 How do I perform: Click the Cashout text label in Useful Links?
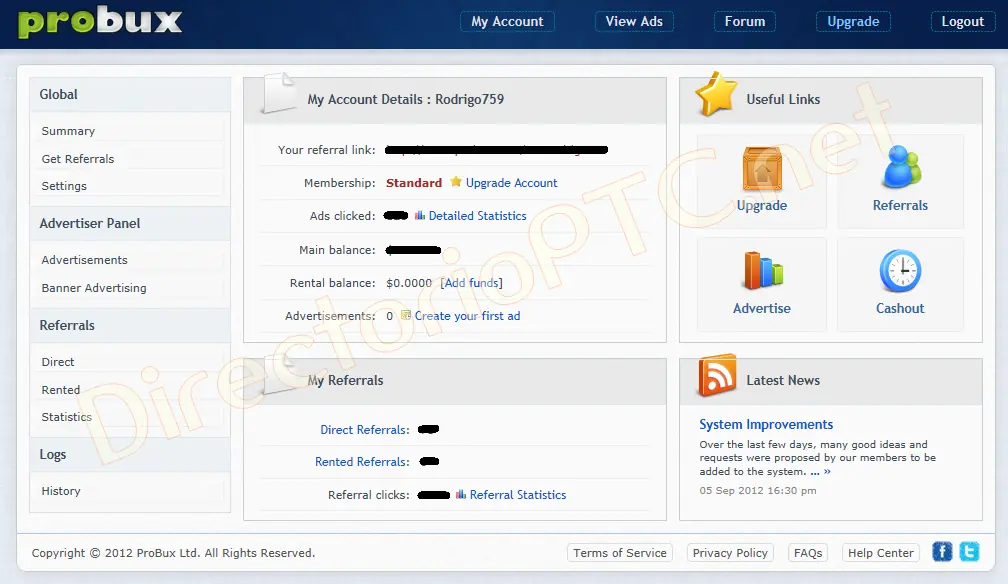pyautogui.click(x=900, y=308)
